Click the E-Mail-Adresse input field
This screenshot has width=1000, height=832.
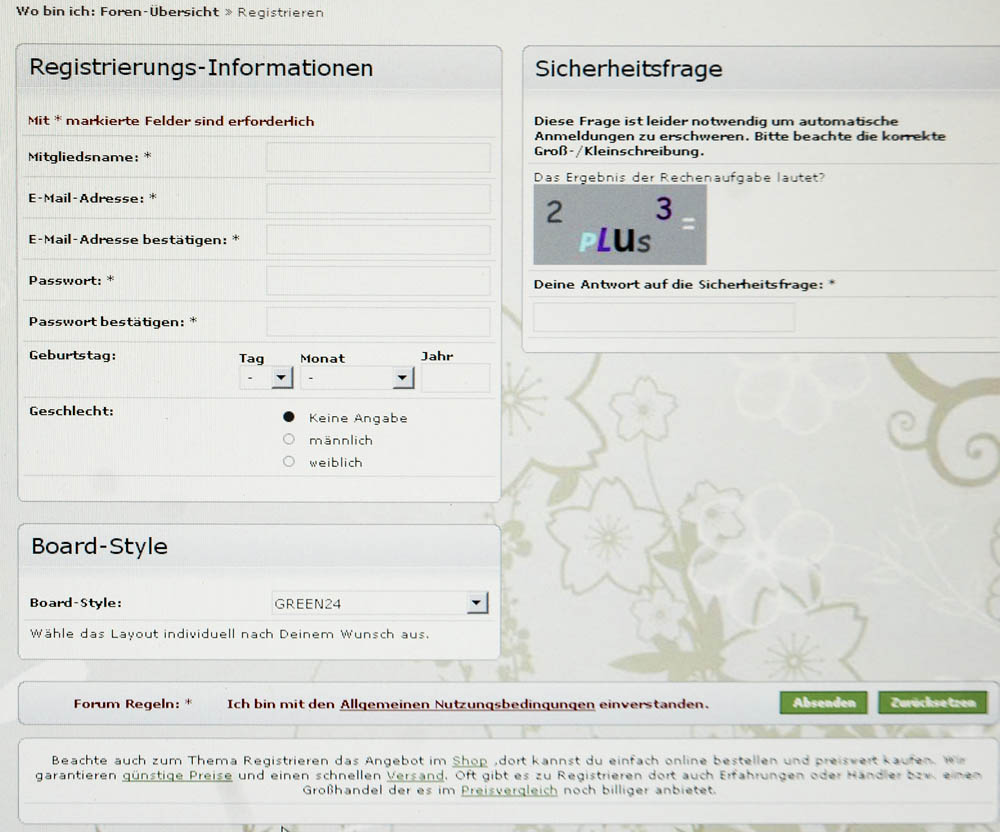tap(378, 199)
